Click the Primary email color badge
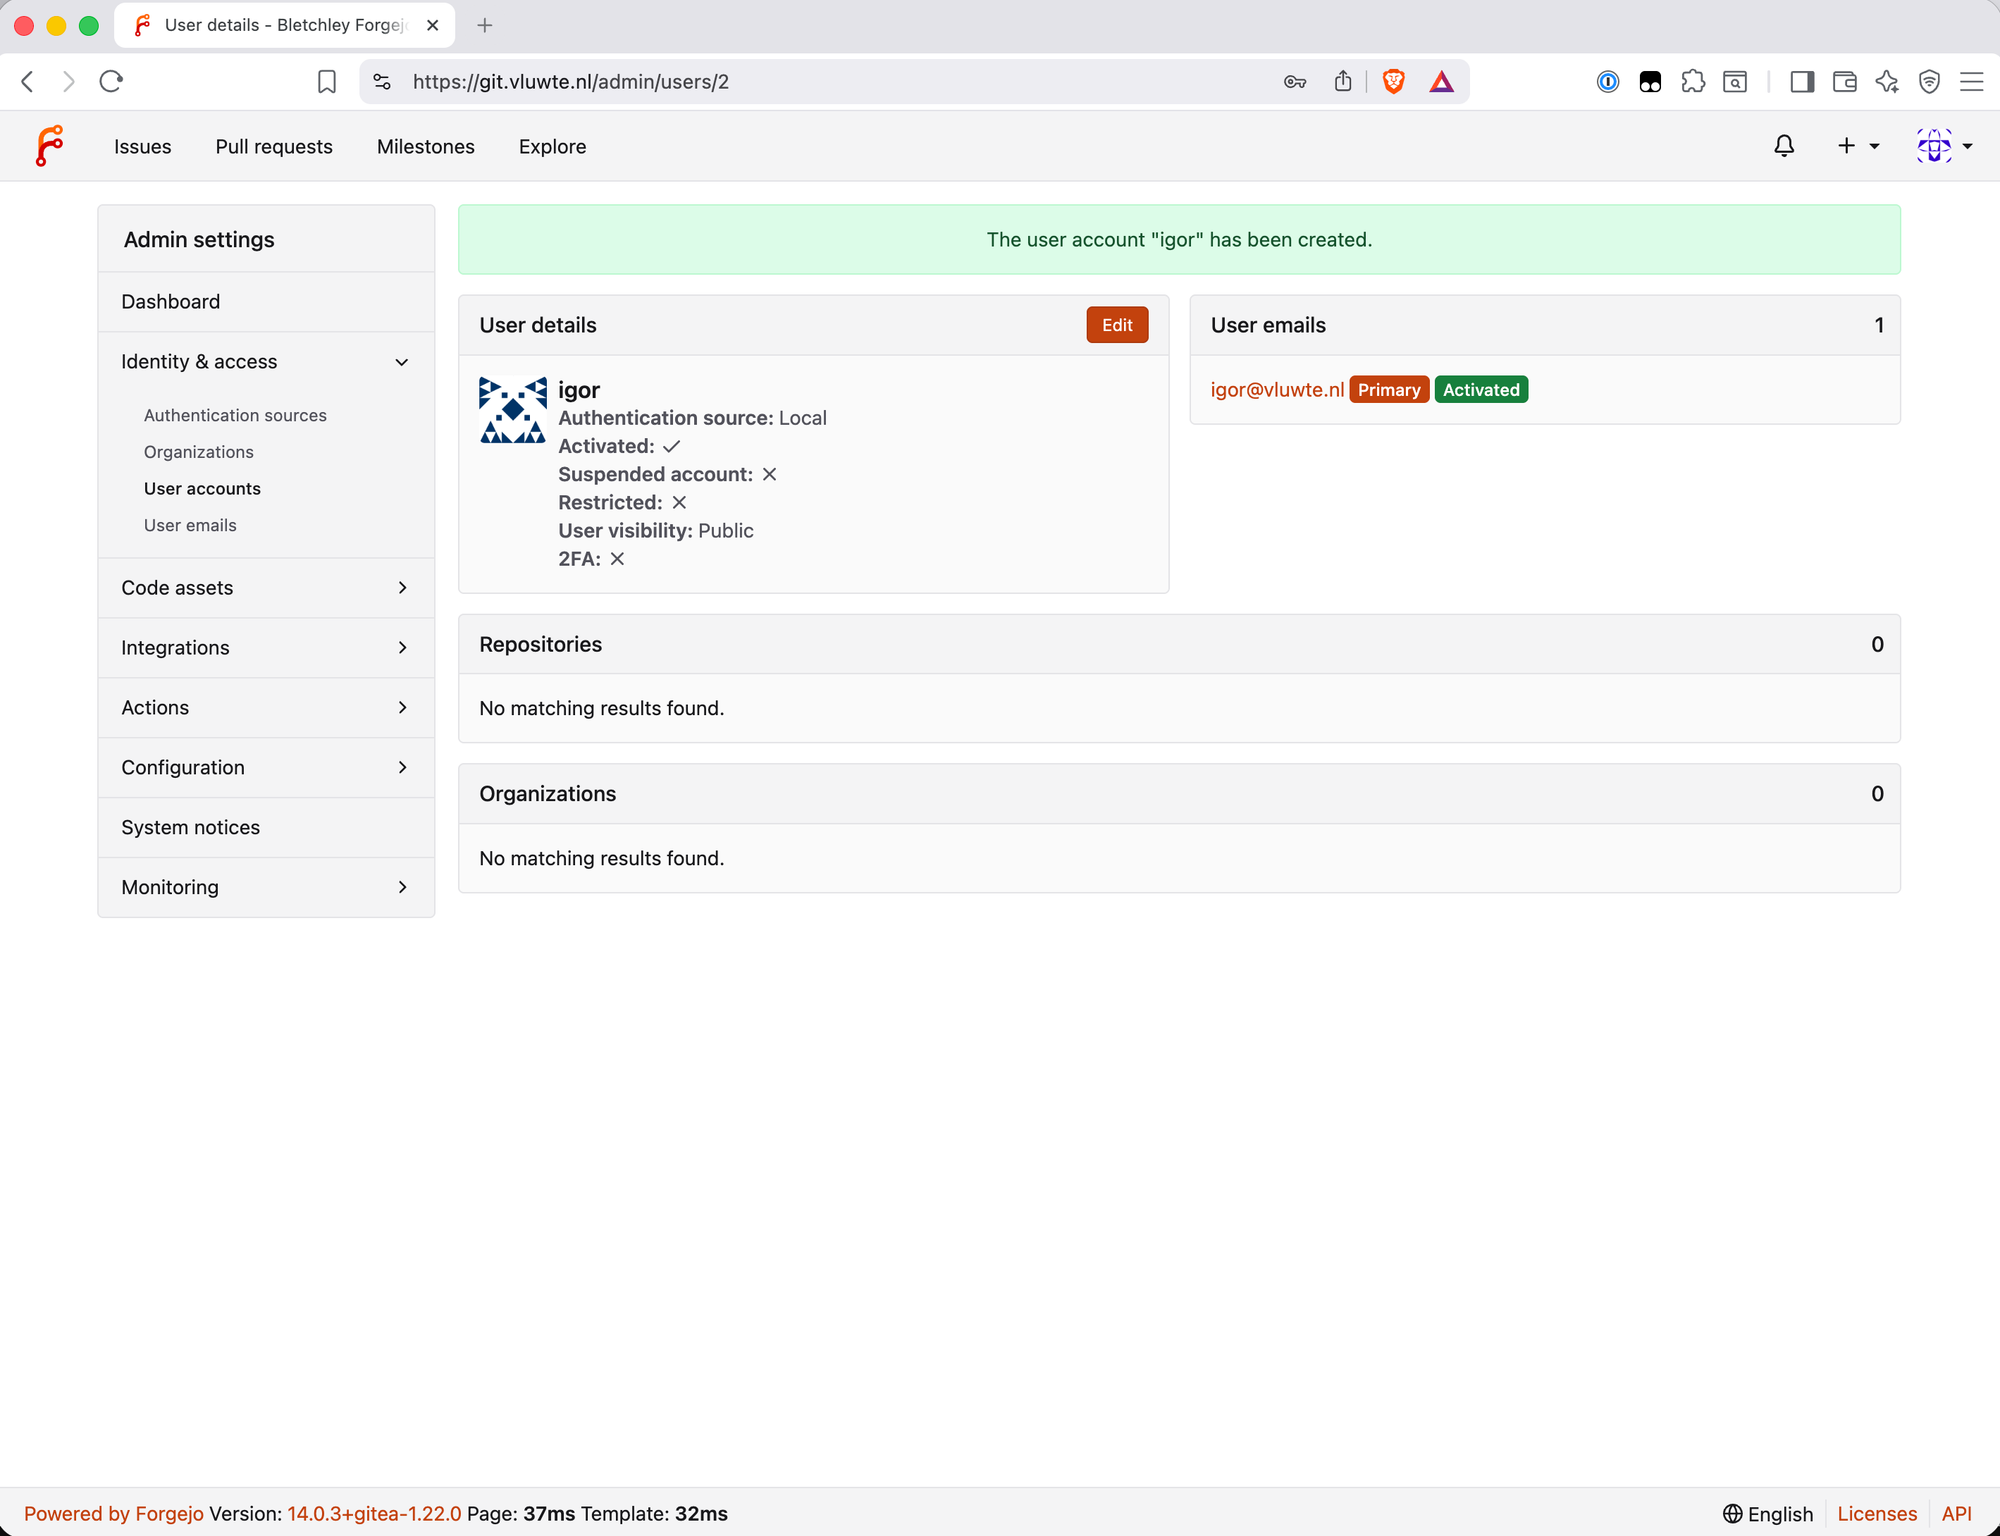The width and height of the screenshot is (2000, 1536). pyautogui.click(x=1389, y=389)
